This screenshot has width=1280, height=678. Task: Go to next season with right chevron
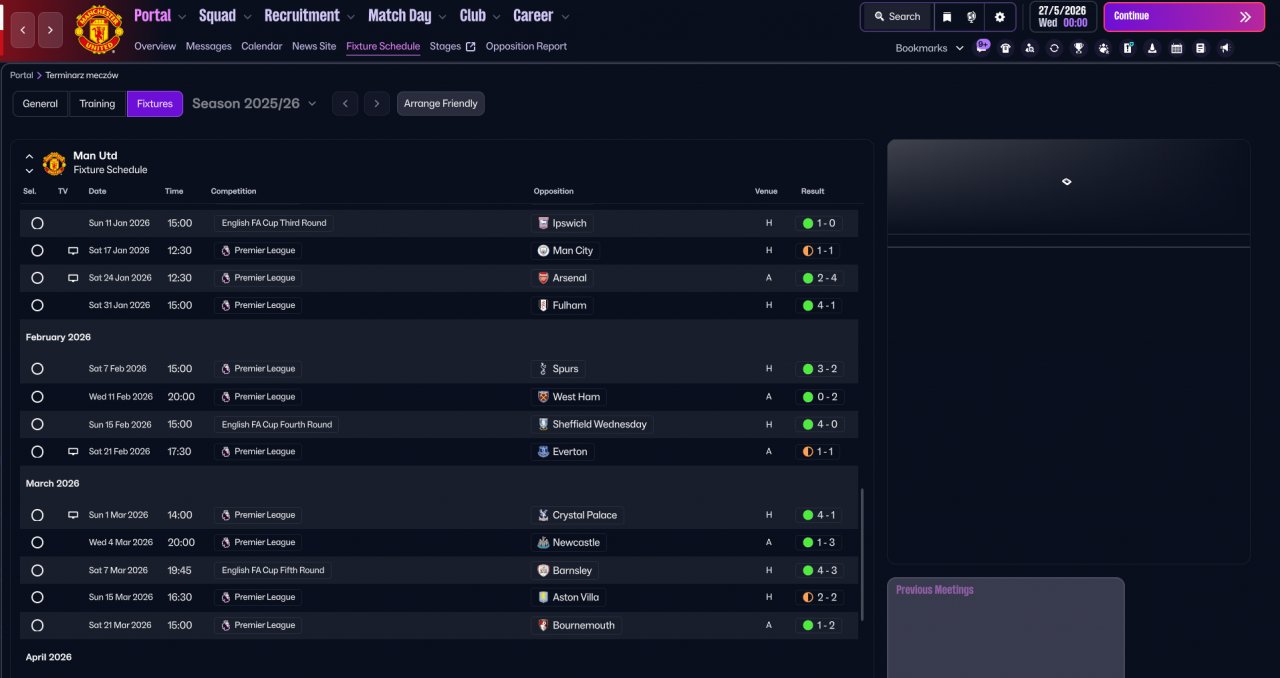(x=376, y=104)
